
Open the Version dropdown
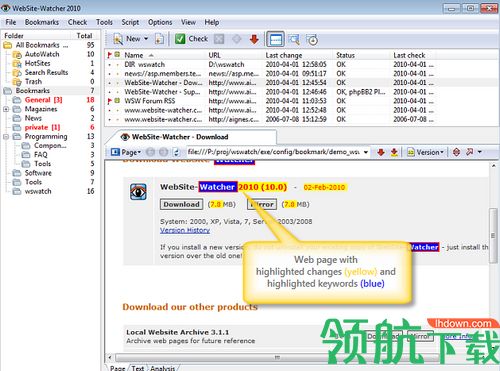pyautogui.click(x=442, y=152)
